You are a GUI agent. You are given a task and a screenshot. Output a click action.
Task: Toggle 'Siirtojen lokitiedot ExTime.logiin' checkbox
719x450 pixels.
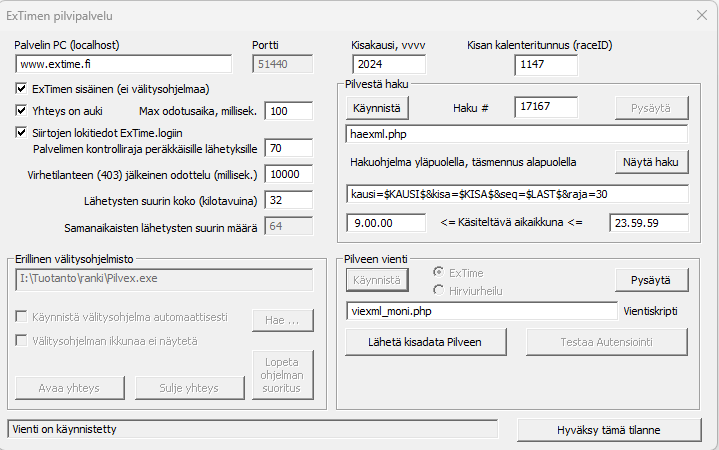tap(22, 131)
